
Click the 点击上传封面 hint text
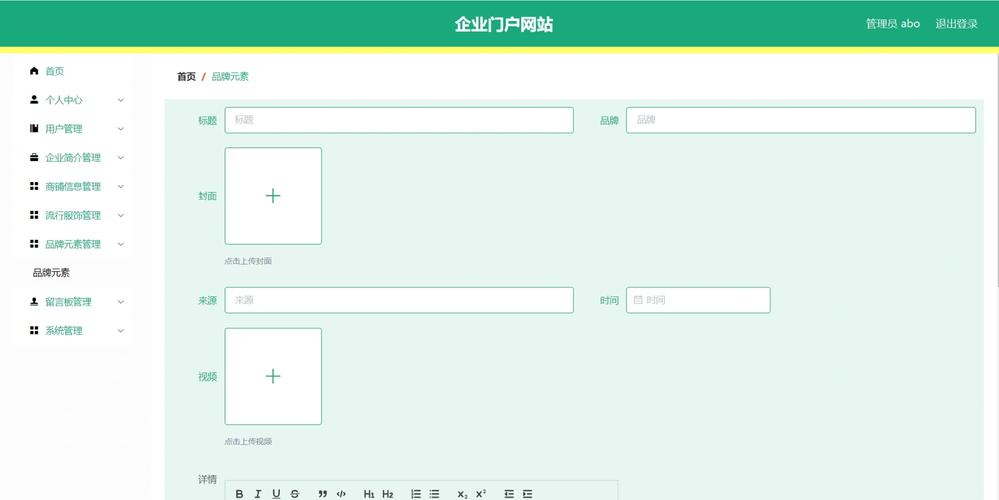(248, 261)
